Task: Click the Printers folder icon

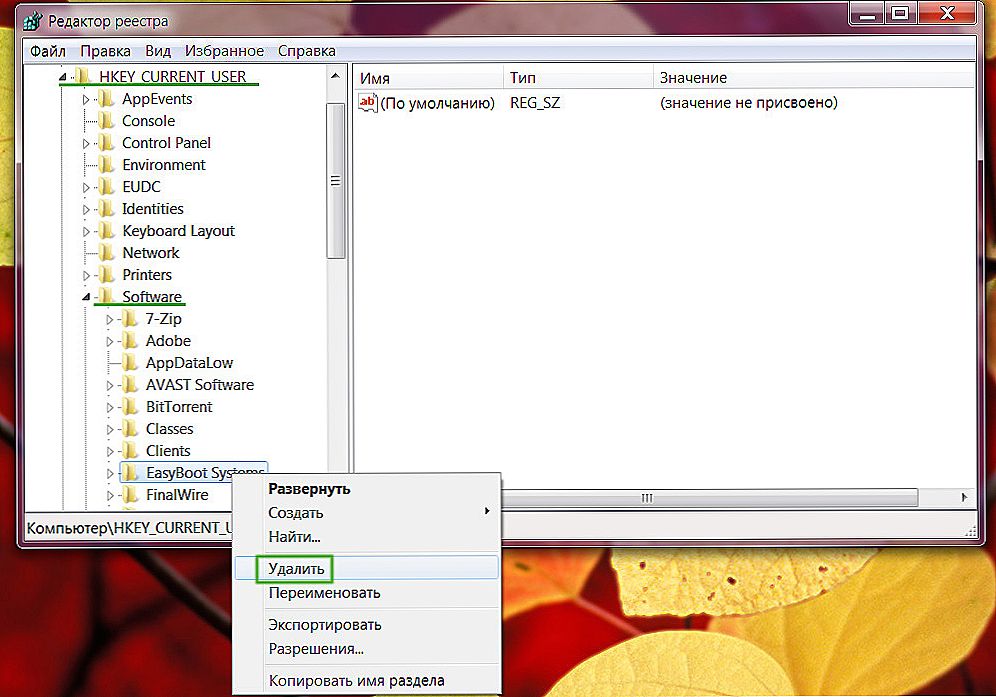Action: [x=107, y=274]
